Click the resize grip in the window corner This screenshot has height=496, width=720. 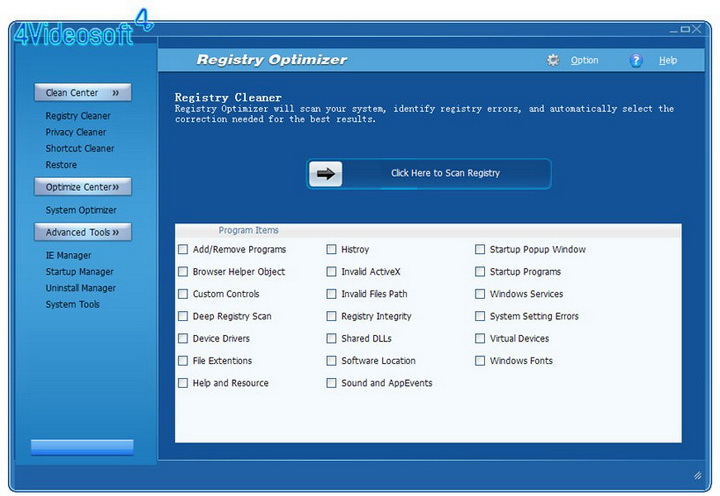tap(698, 475)
